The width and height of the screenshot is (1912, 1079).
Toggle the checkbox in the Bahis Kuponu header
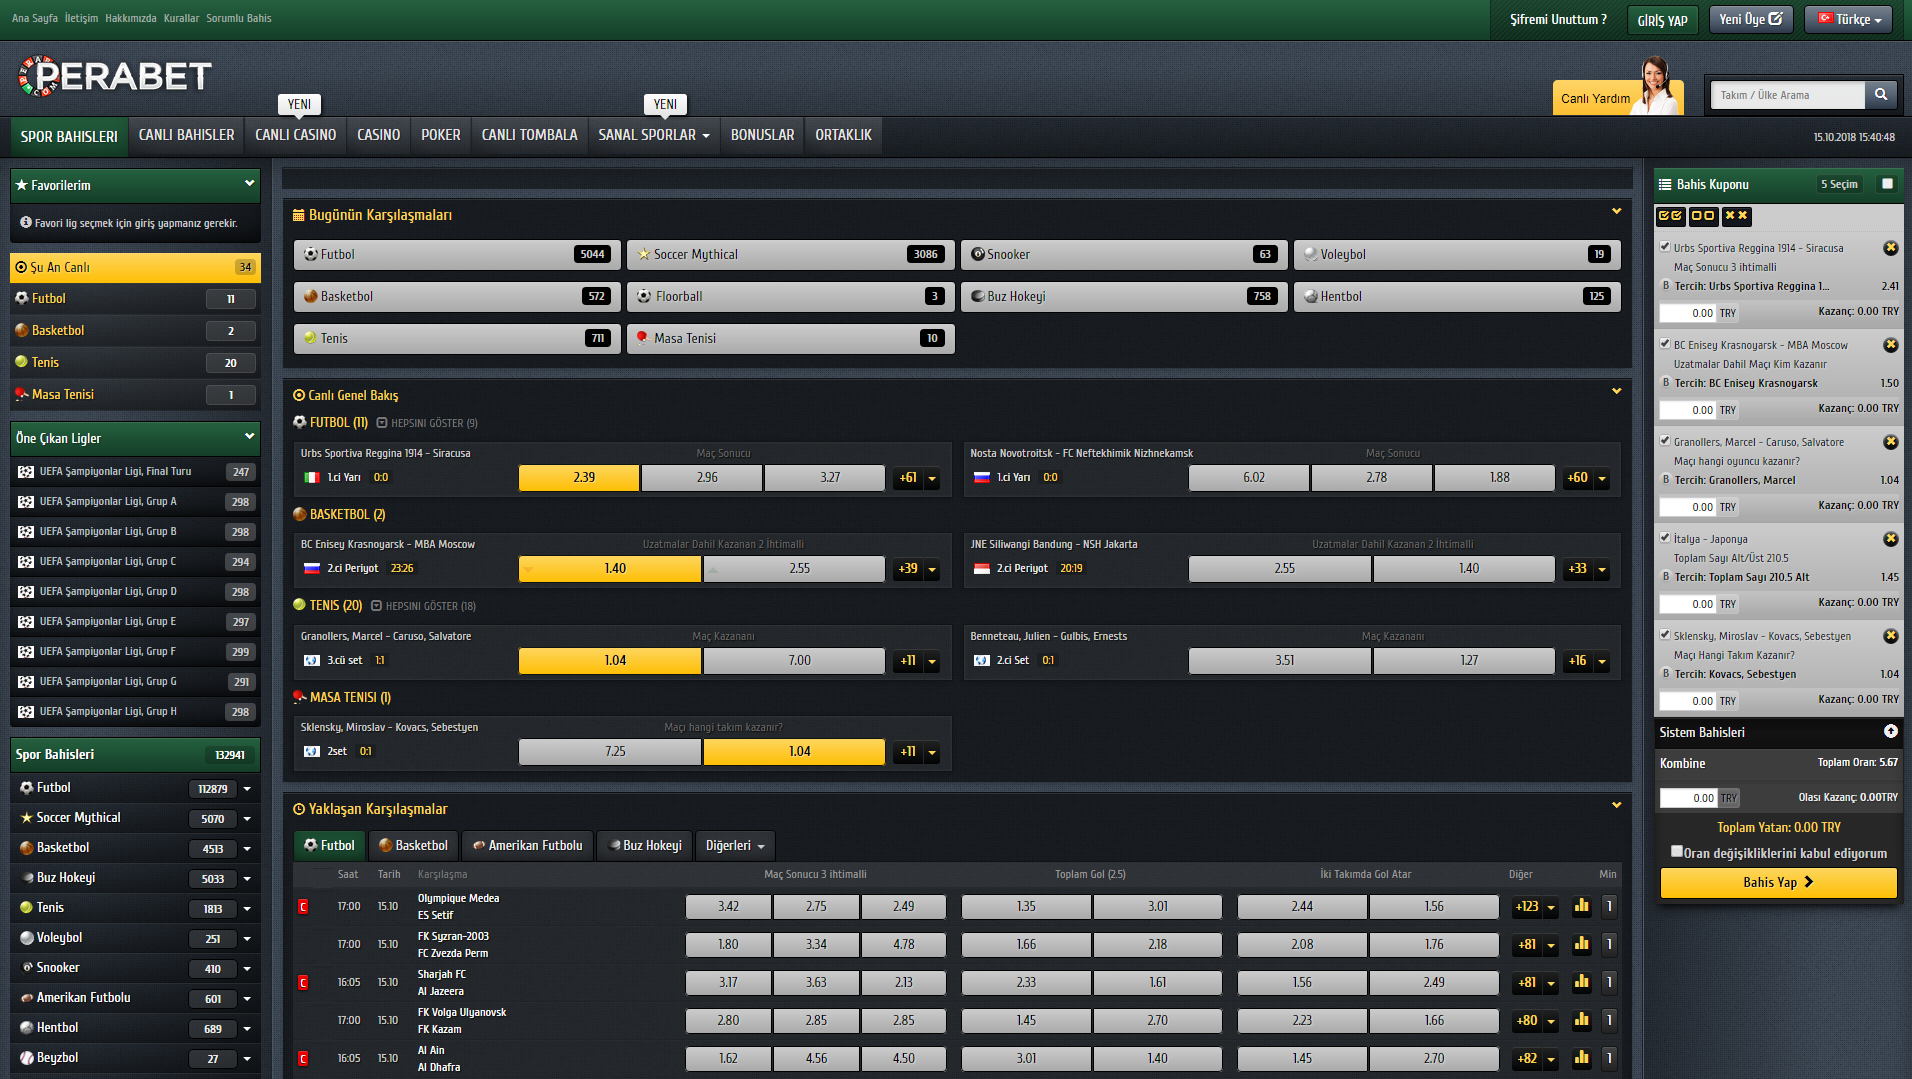(1887, 184)
